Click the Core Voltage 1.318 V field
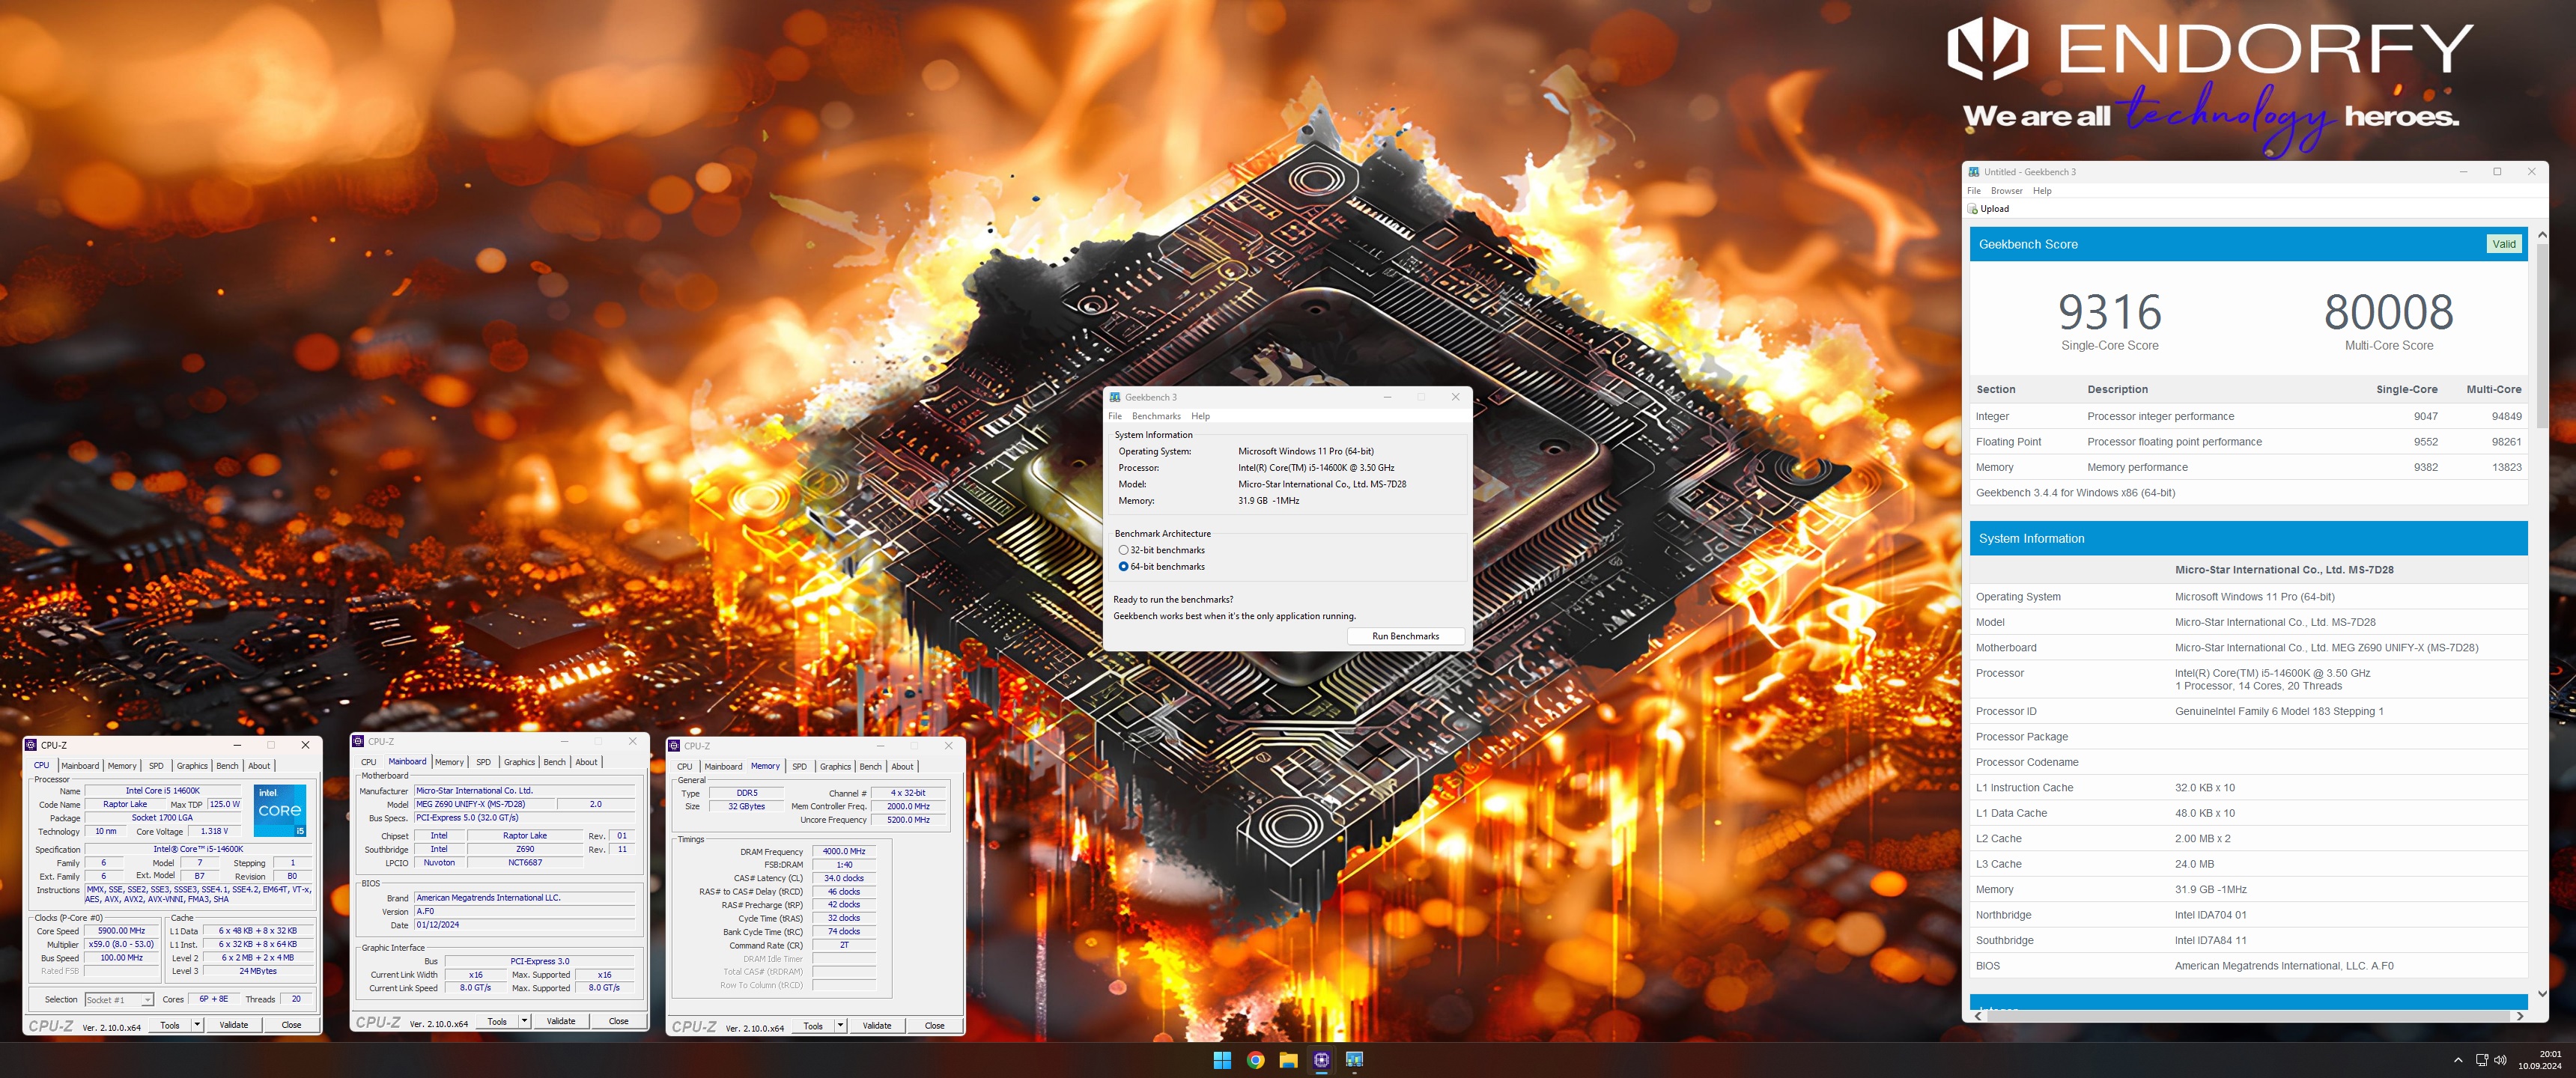Viewport: 2576px width, 1078px height. pyautogui.click(x=214, y=831)
